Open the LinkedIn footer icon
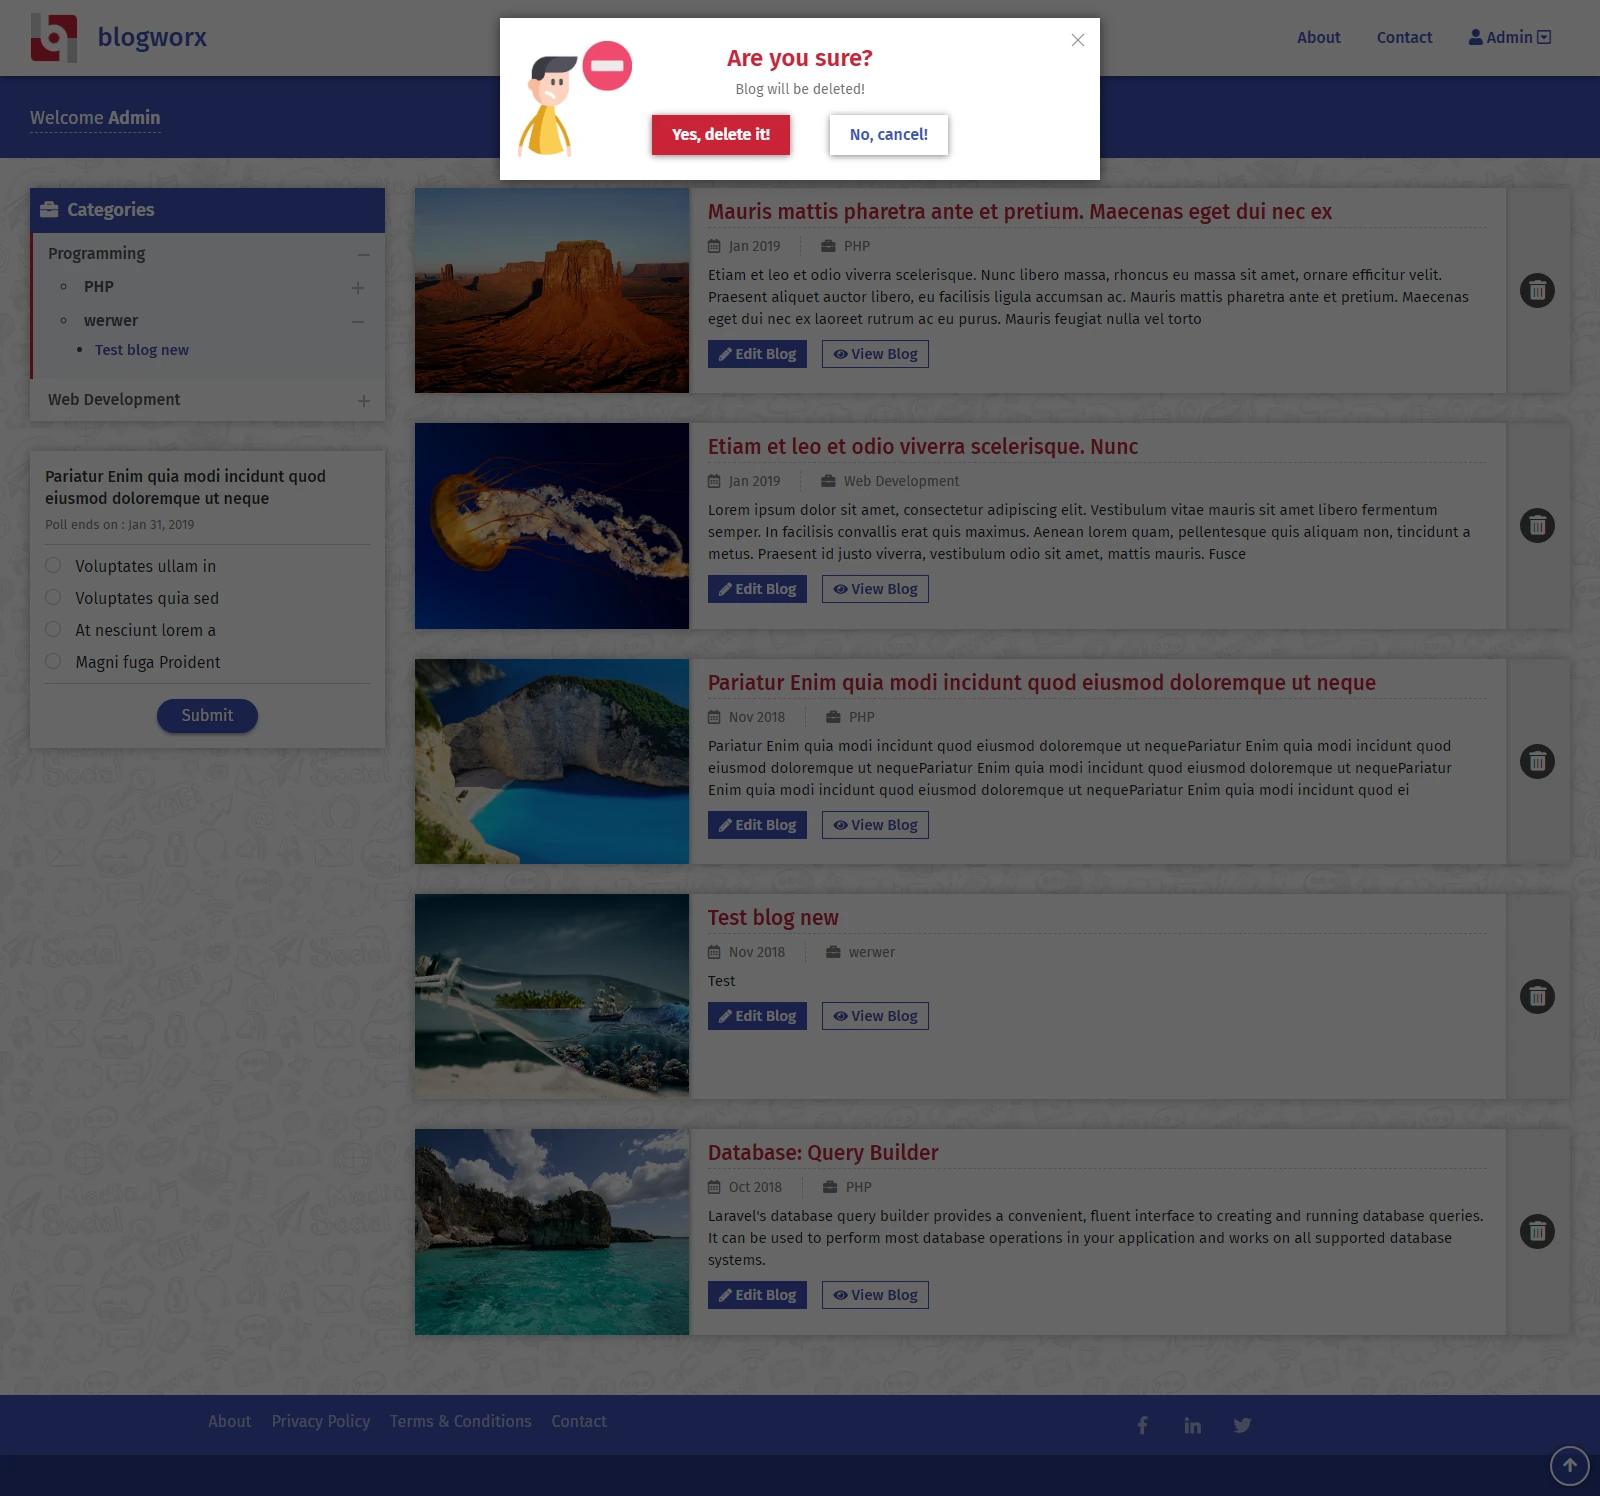Screen dimensions: 1600x1496 pyautogui.click(x=1192, y=1425)
